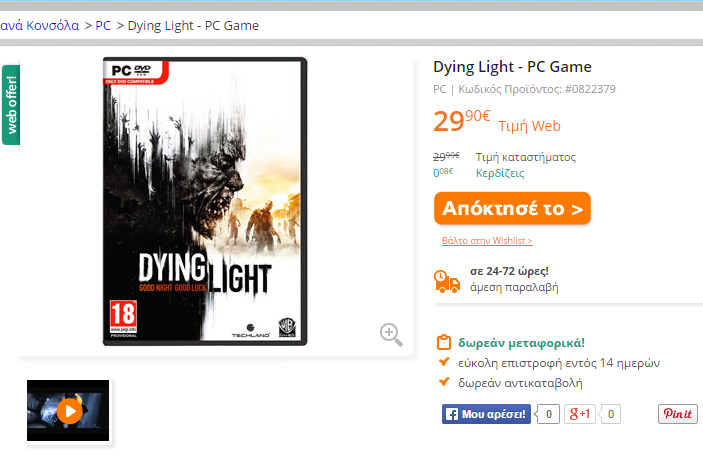This screenshot has width=703, height=462.
Task: Click the orange 'Απόκτησέ το >' button
Action: coord(512,209)
